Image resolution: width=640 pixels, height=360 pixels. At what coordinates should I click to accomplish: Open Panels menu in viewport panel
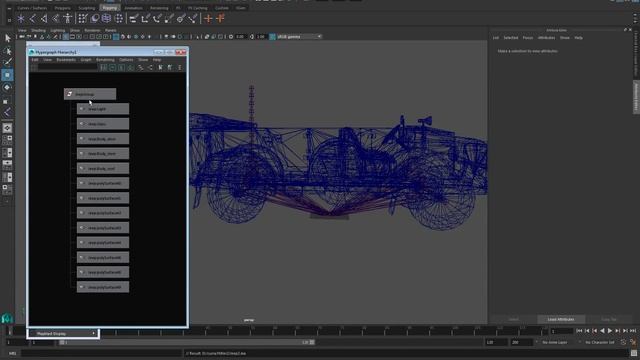tap(111, 30)
